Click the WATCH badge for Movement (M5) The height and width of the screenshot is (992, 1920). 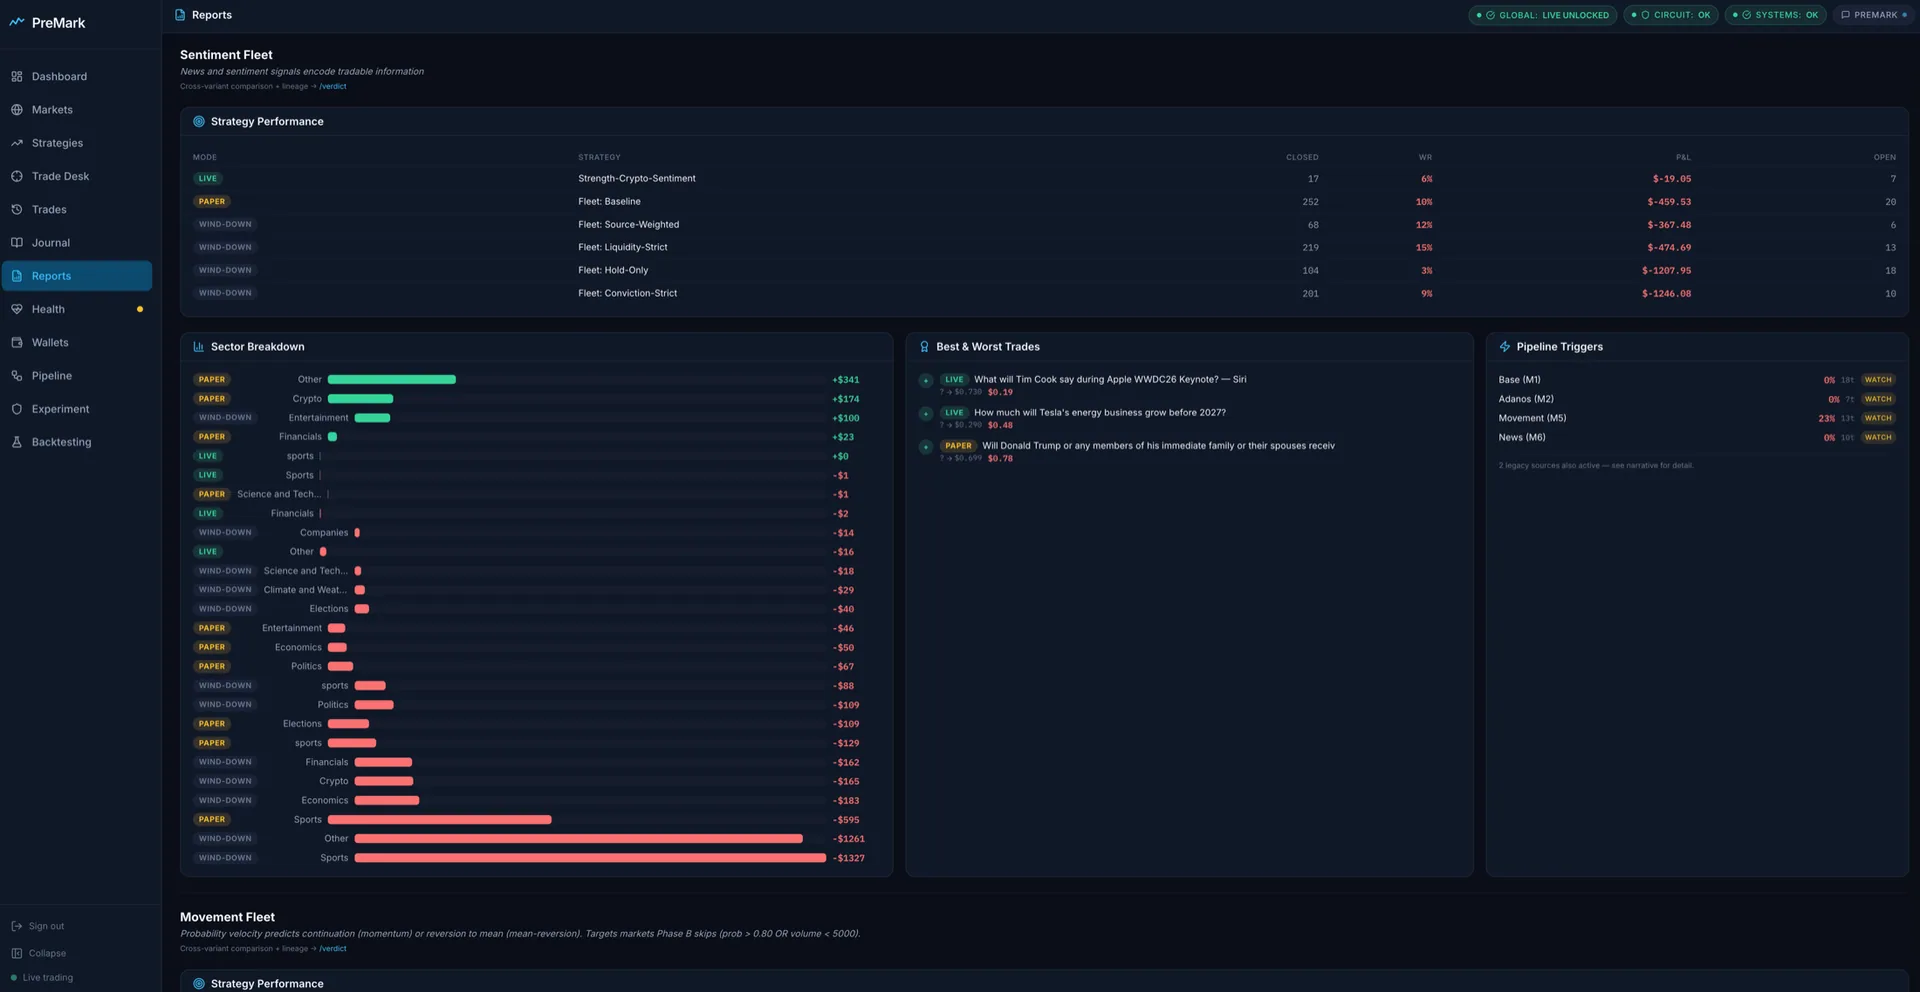(x=1878, y=418)
